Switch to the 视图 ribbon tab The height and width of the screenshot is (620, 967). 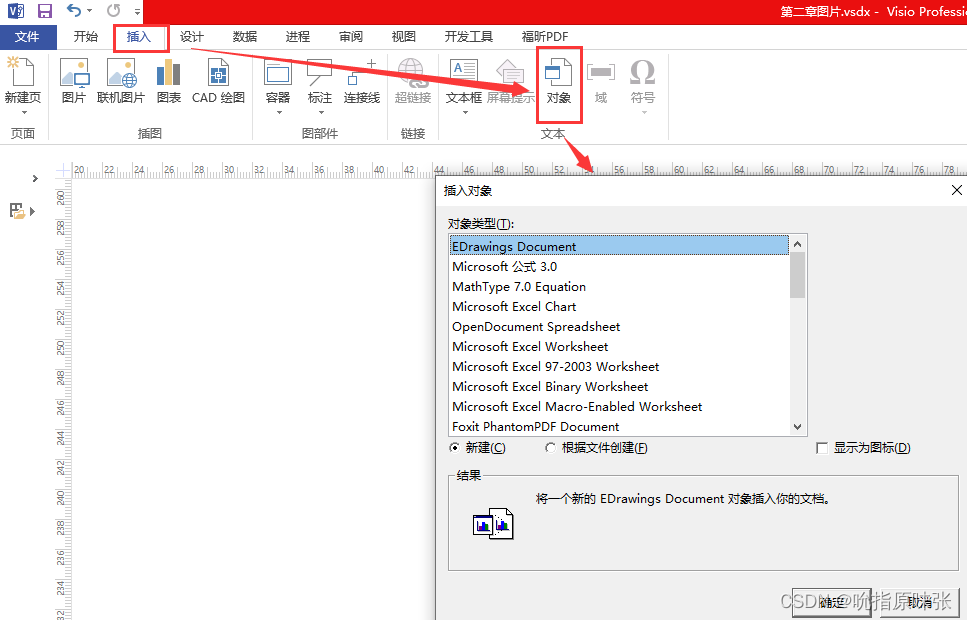(403, 37)
